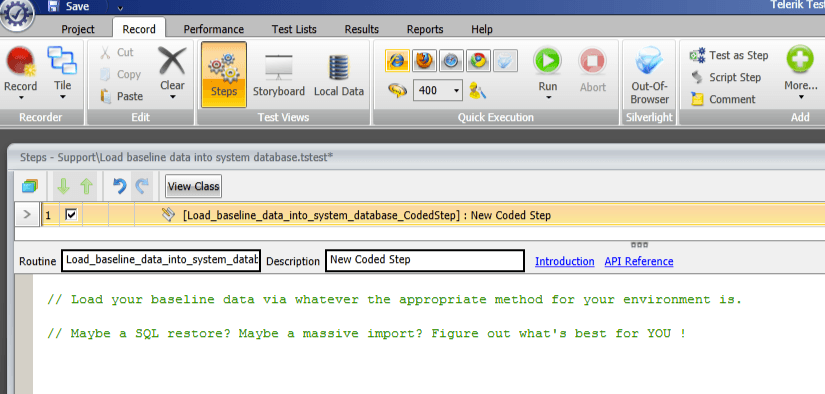
Task: Open the Test Lists ribbon tab
Action: tap(294, 29)
